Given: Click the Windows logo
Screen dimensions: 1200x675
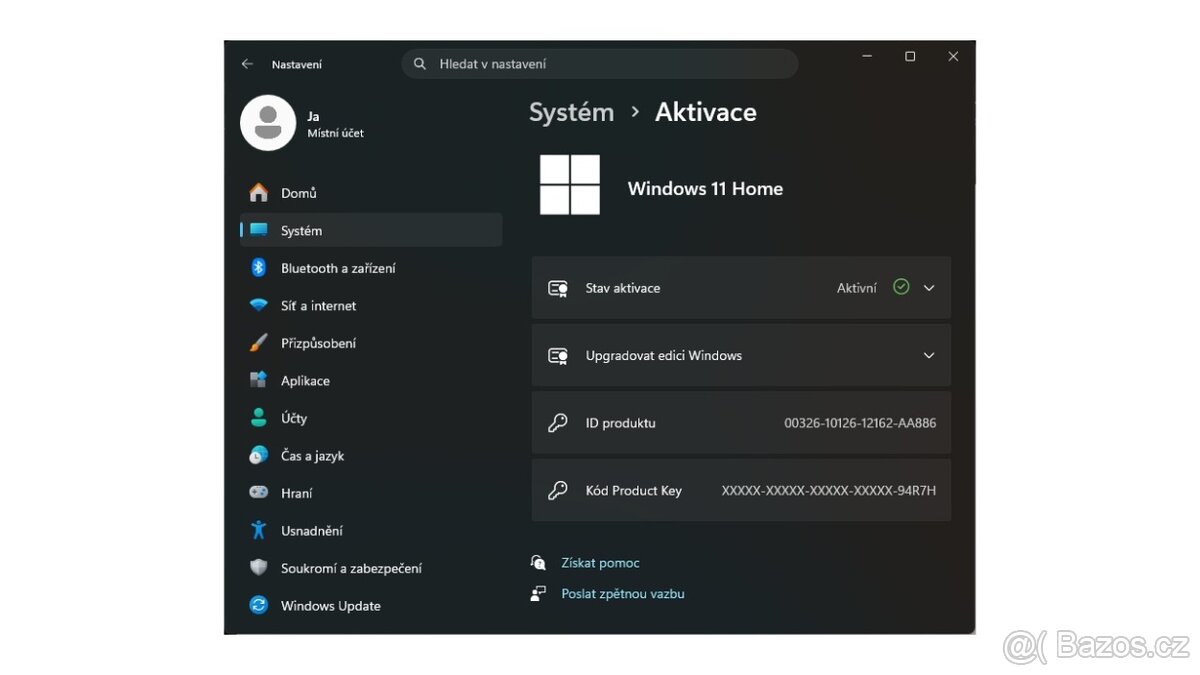Looking at the screenshot, I should coord(570,185).
